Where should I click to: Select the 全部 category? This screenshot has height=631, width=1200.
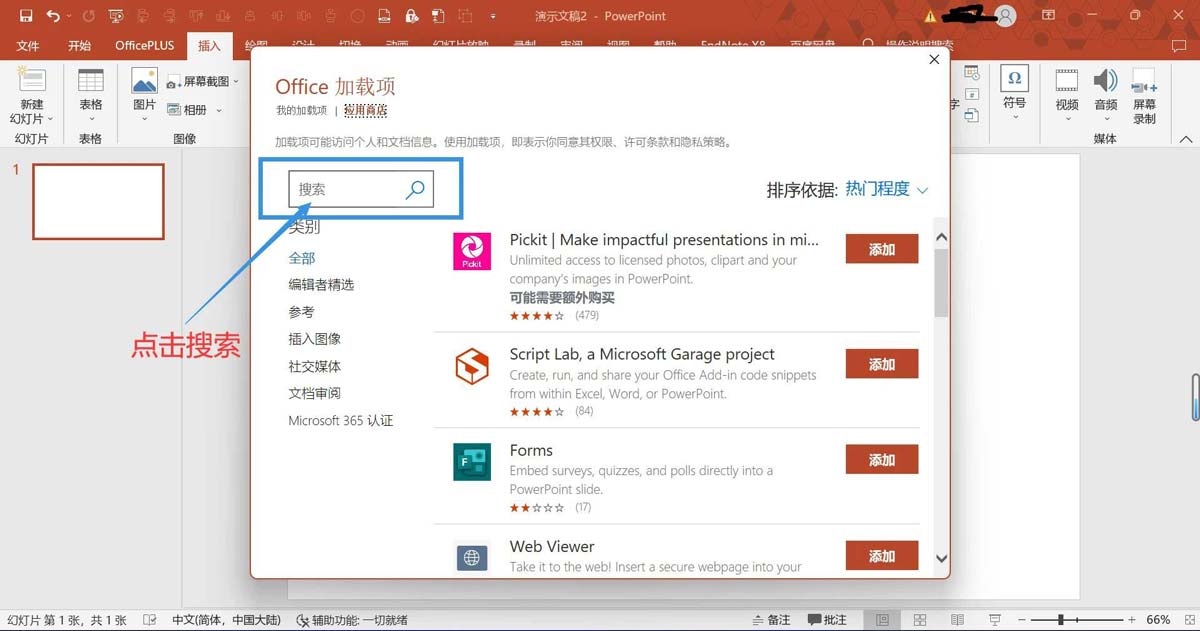302,258
